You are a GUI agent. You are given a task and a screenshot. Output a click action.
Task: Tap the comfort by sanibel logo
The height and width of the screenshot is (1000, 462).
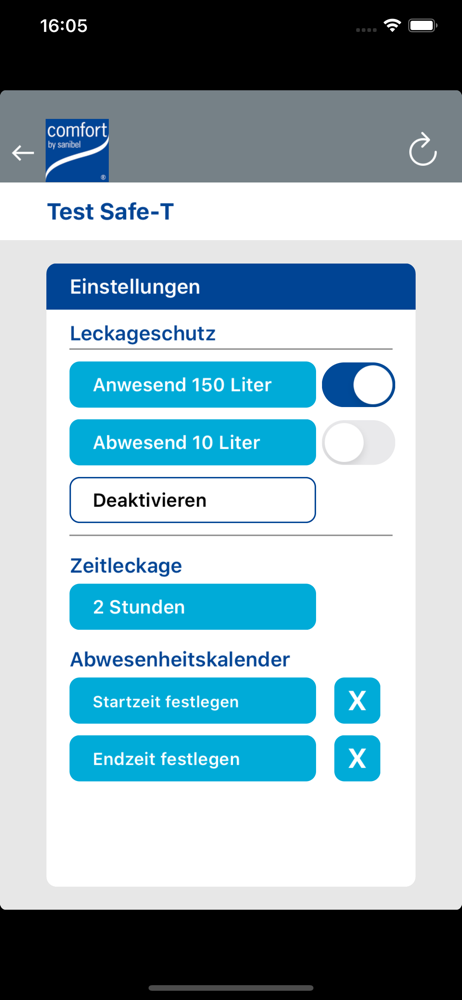[x=77, y=151]
